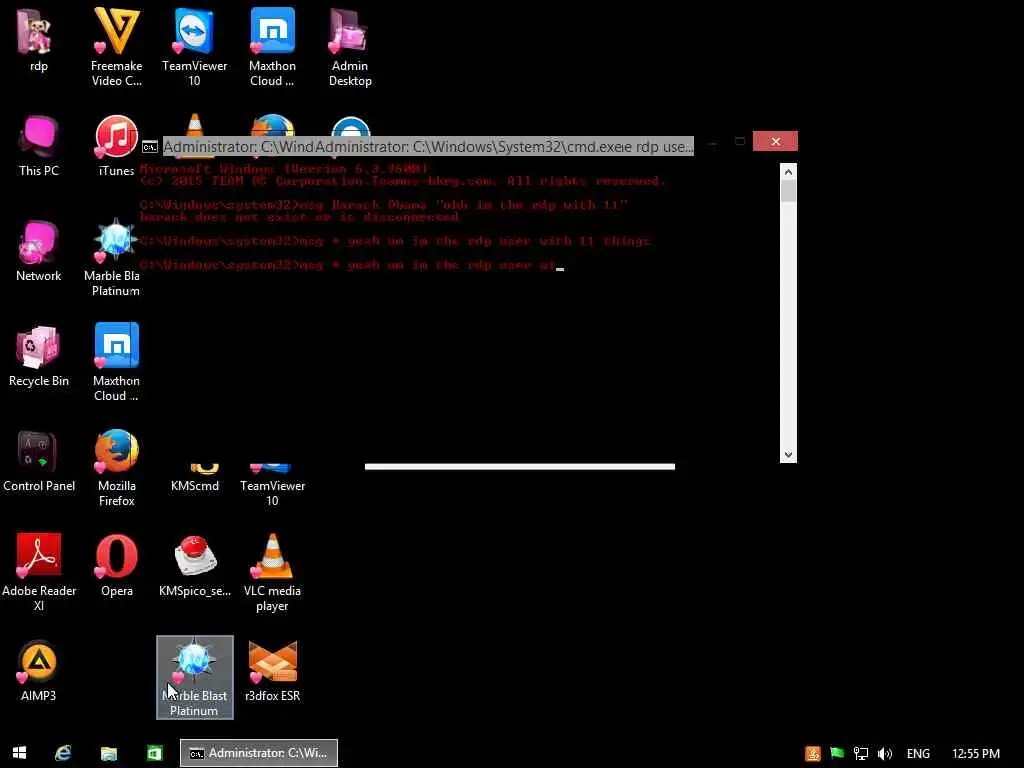Launch Freemake Video Converter shortcut
The width and height of the screenshot is (1024, 768).
[x=116, y=46]
